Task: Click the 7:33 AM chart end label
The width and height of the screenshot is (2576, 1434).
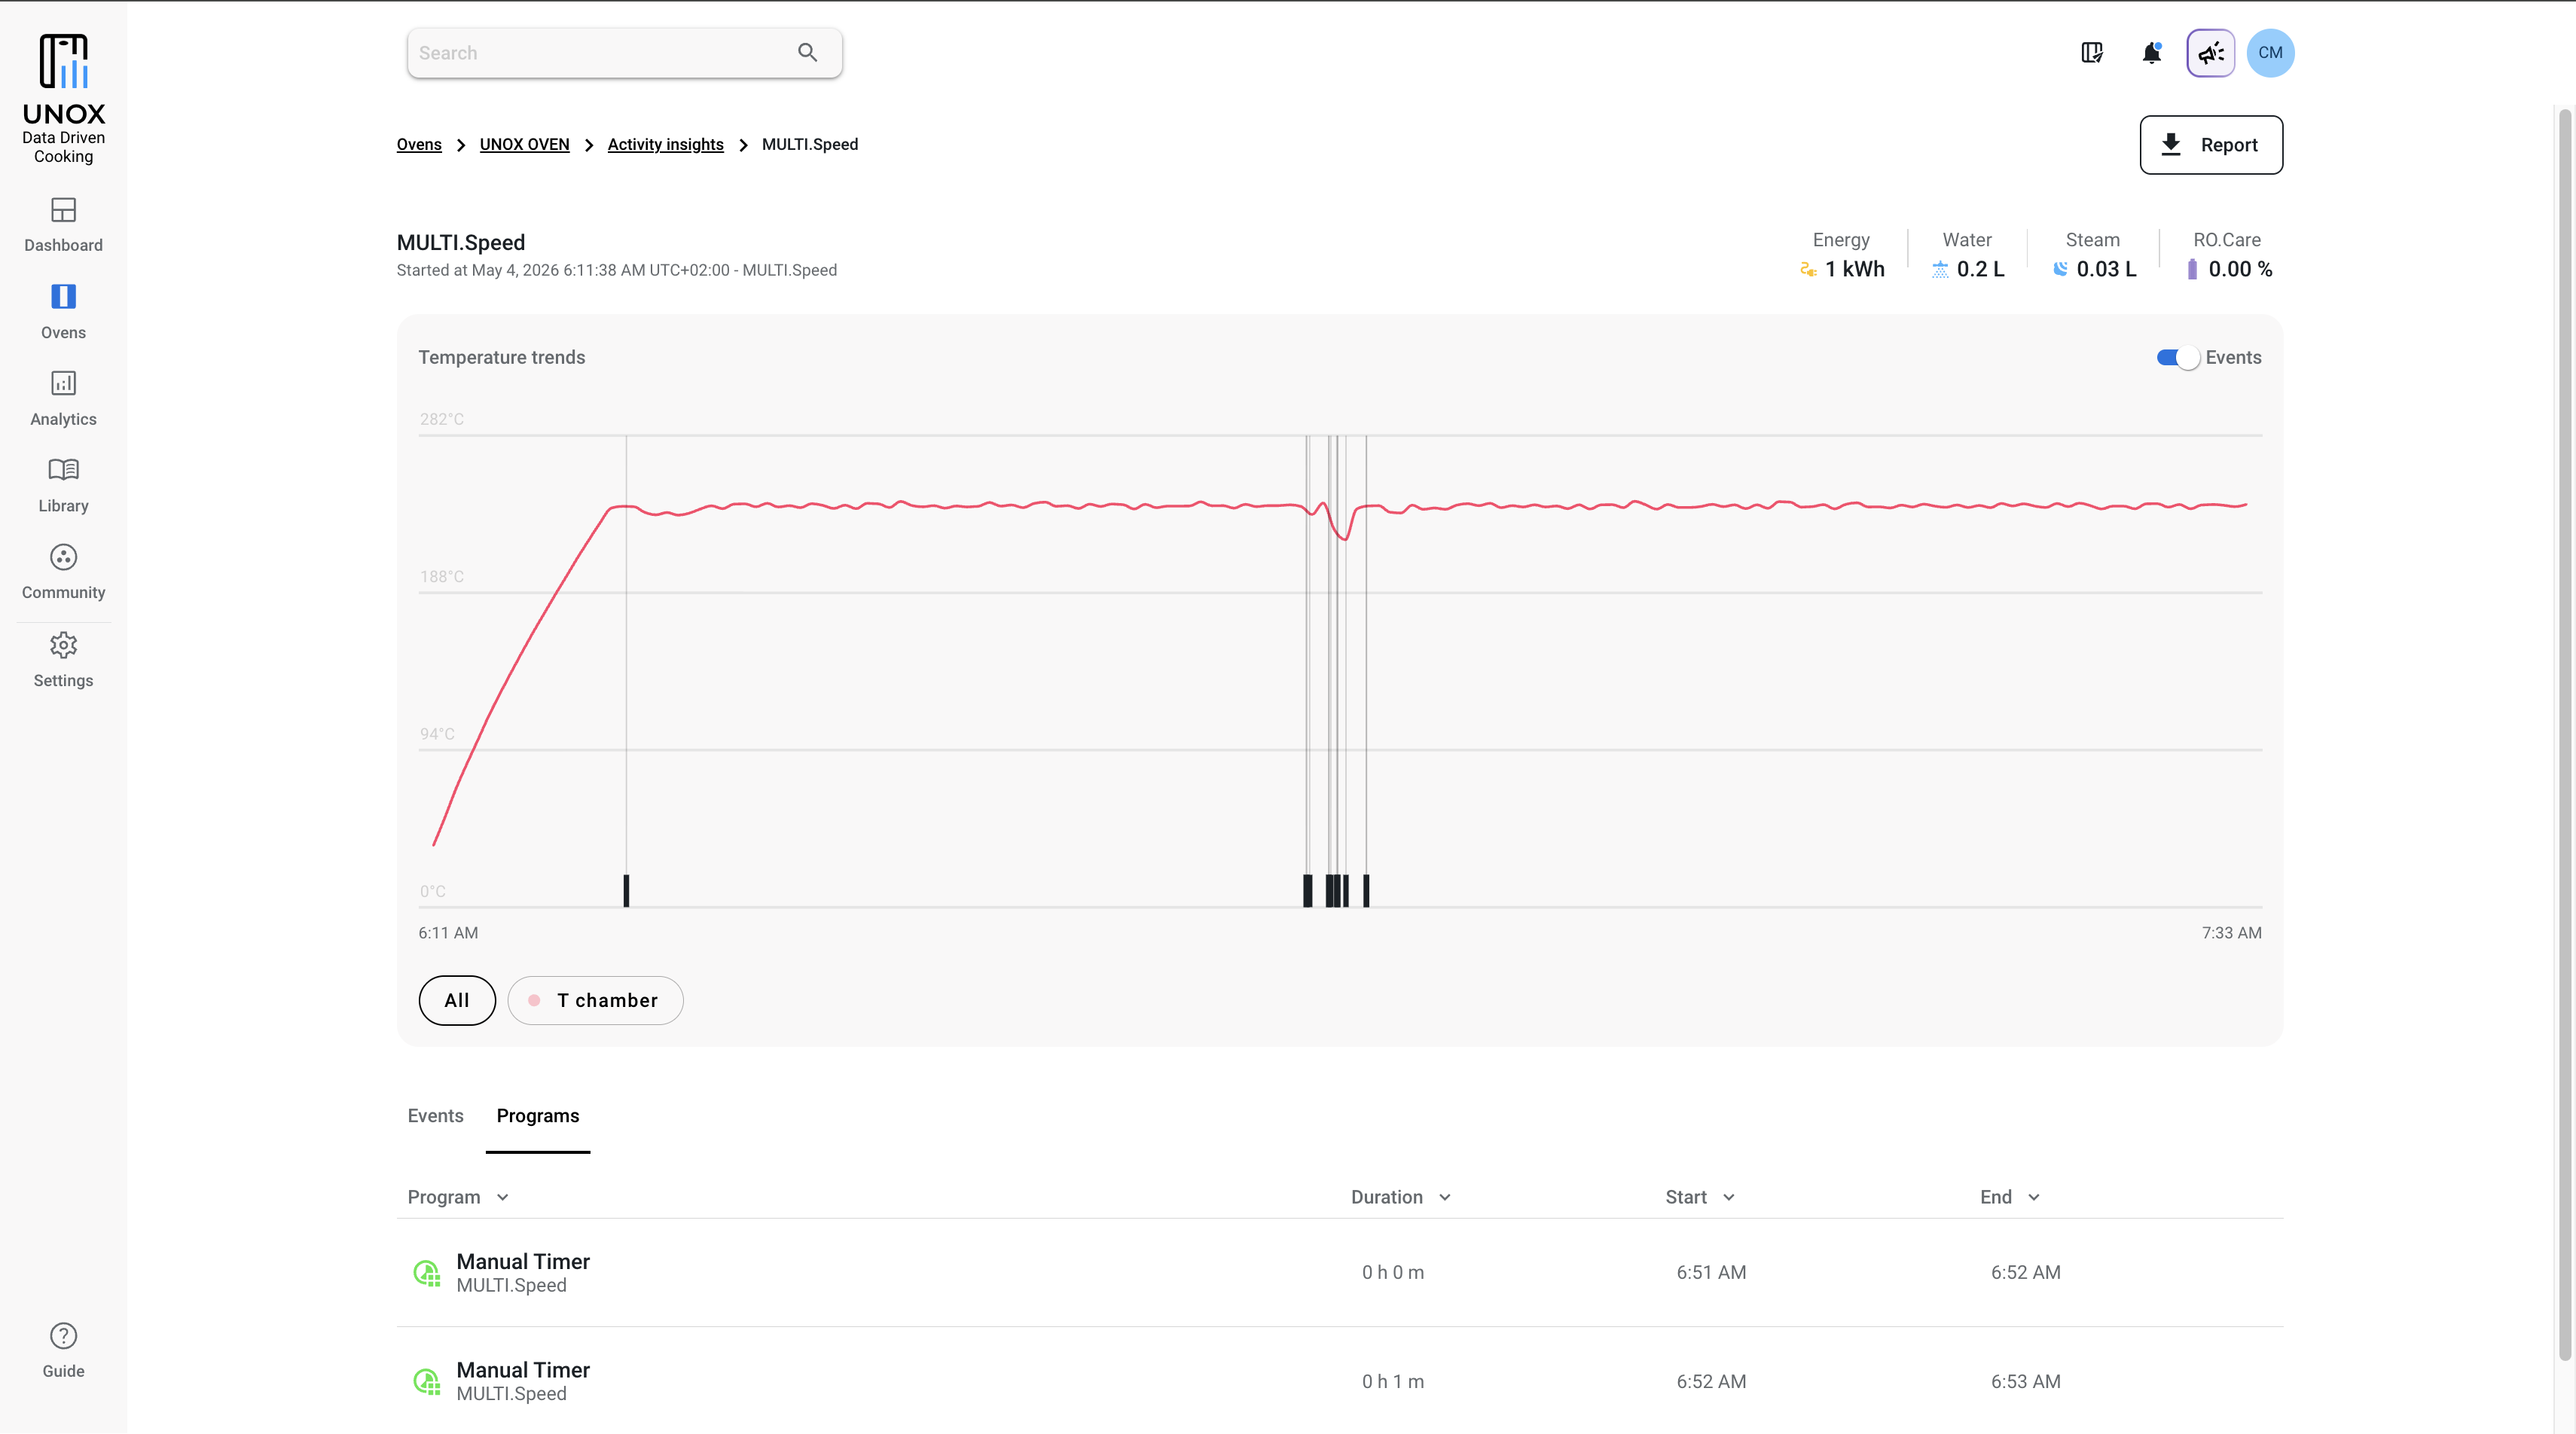Action: (x=2231, y=933)
